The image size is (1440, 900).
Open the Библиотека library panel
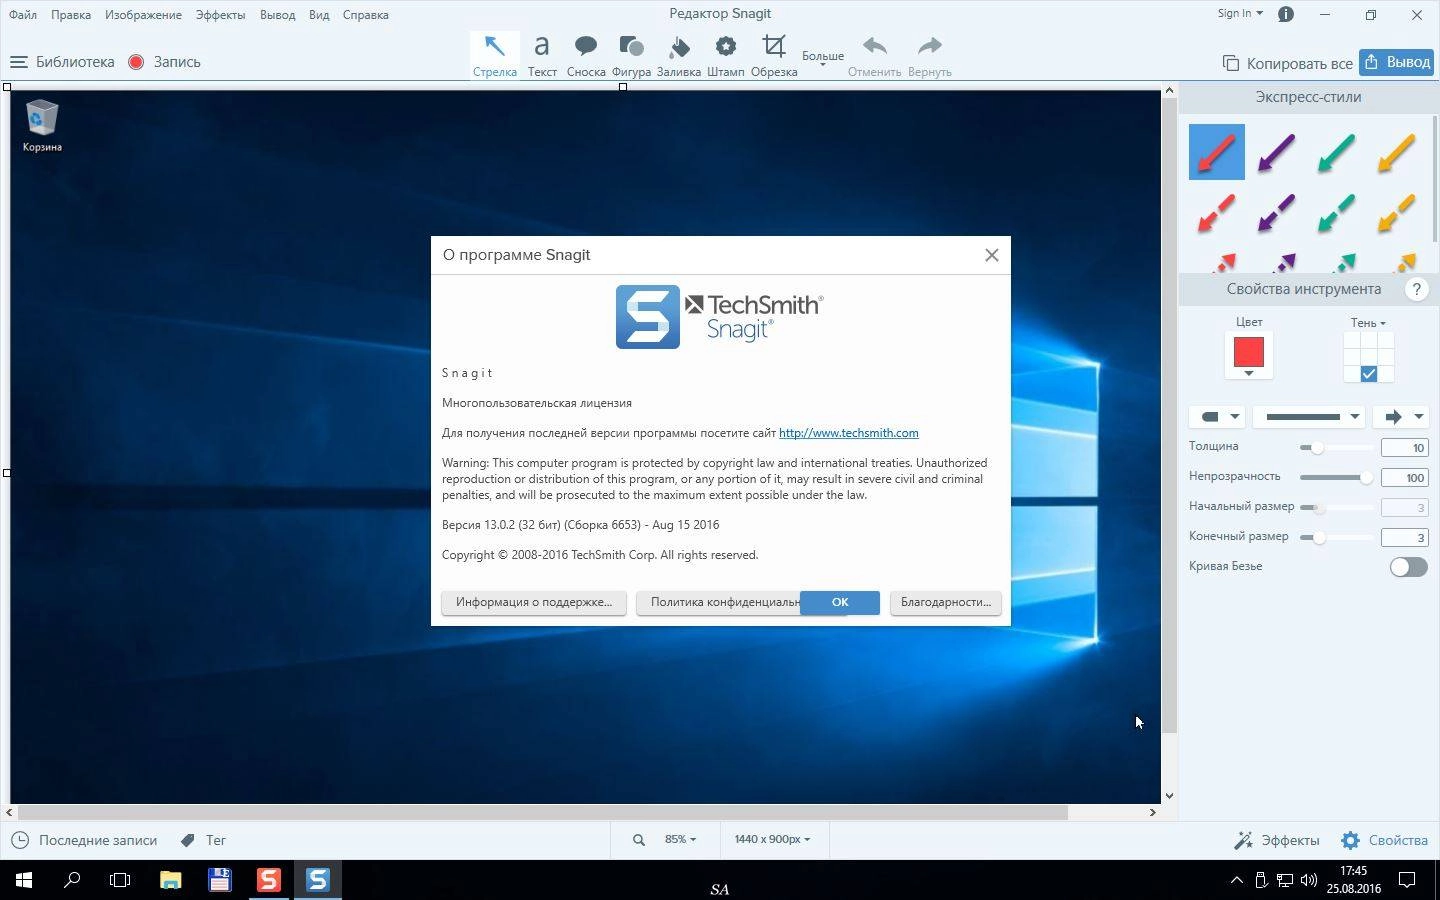click(x=62, y=62)
